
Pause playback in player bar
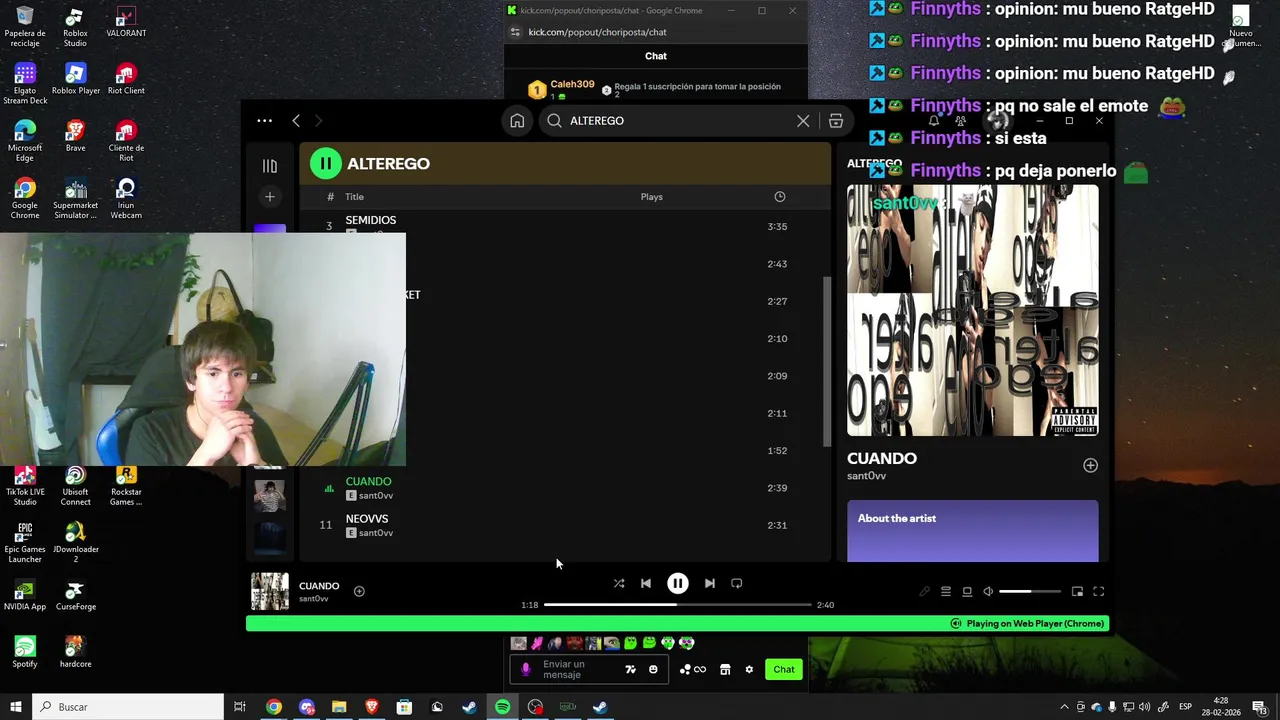pos(678,583)
